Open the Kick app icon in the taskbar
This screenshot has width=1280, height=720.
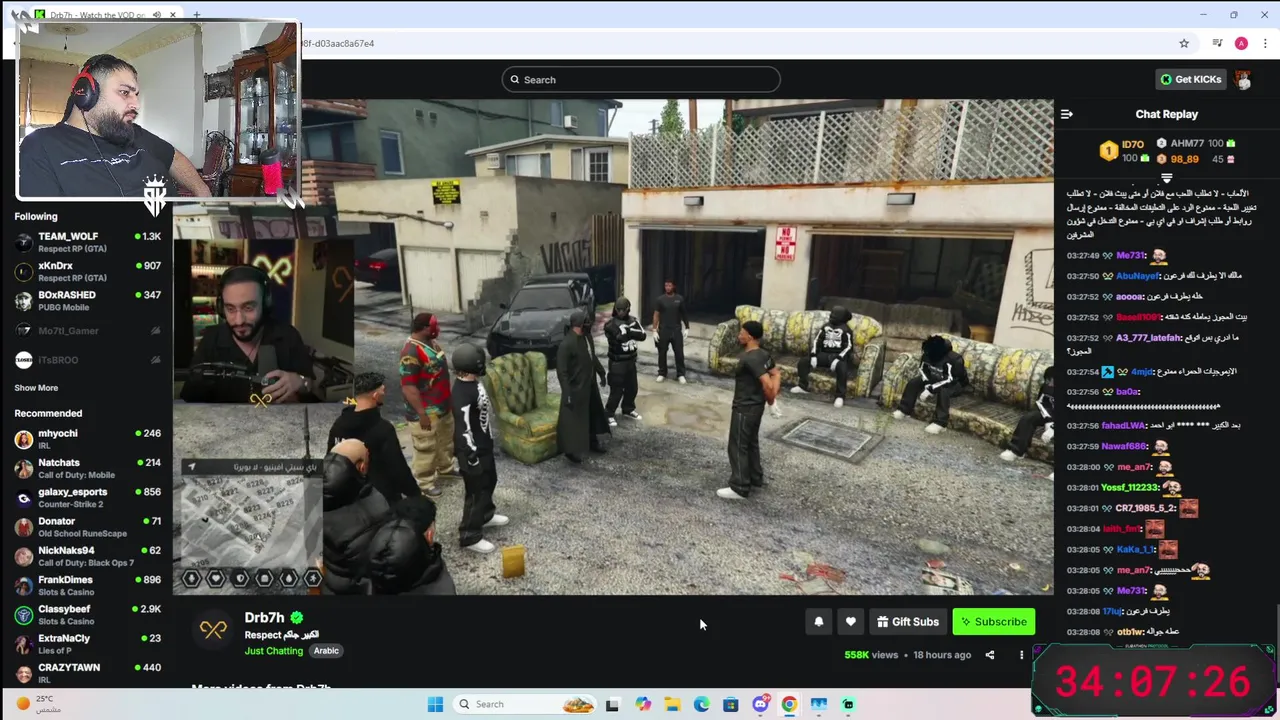[848, 704]
